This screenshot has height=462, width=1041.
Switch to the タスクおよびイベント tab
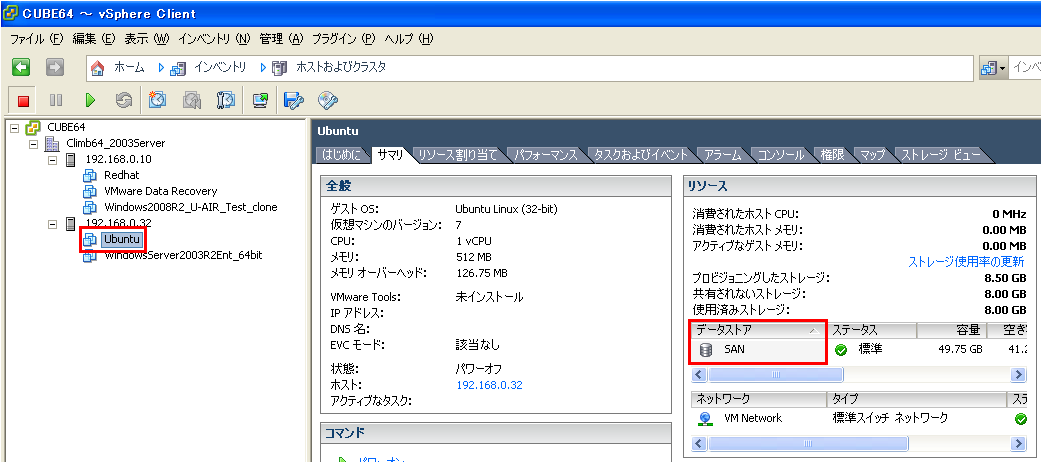(641, 155)
